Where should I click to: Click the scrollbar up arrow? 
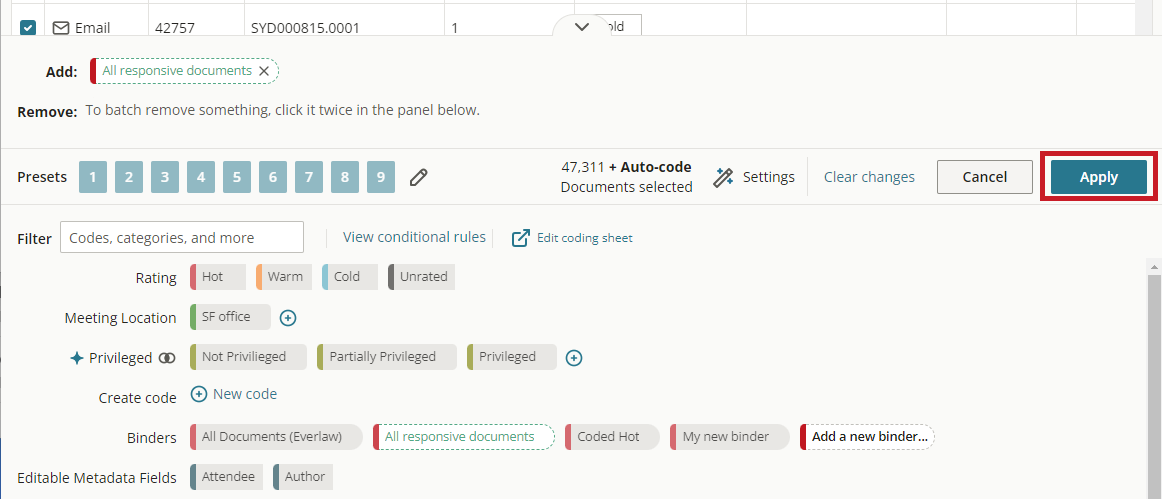pyautogui.click(x=1153, y=265)
